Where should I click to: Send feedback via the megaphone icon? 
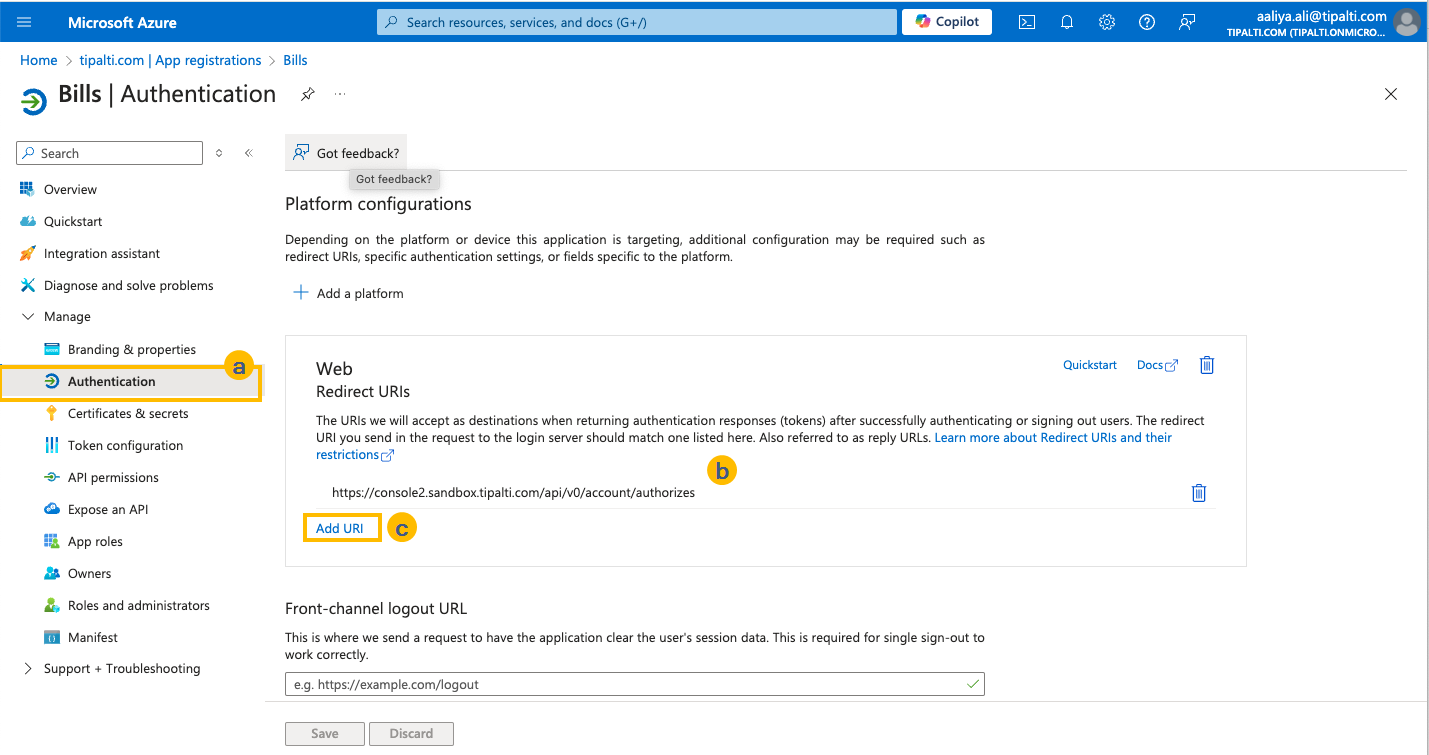pyautogui.click(x=1186, y=21)
